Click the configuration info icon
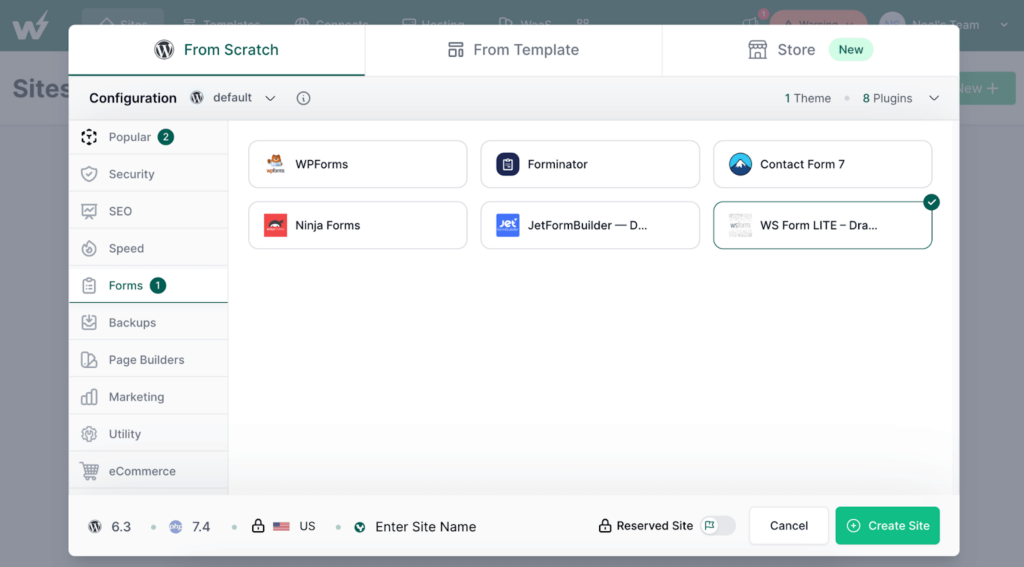Screen dimensions: 1024x567 click(303, 98)
